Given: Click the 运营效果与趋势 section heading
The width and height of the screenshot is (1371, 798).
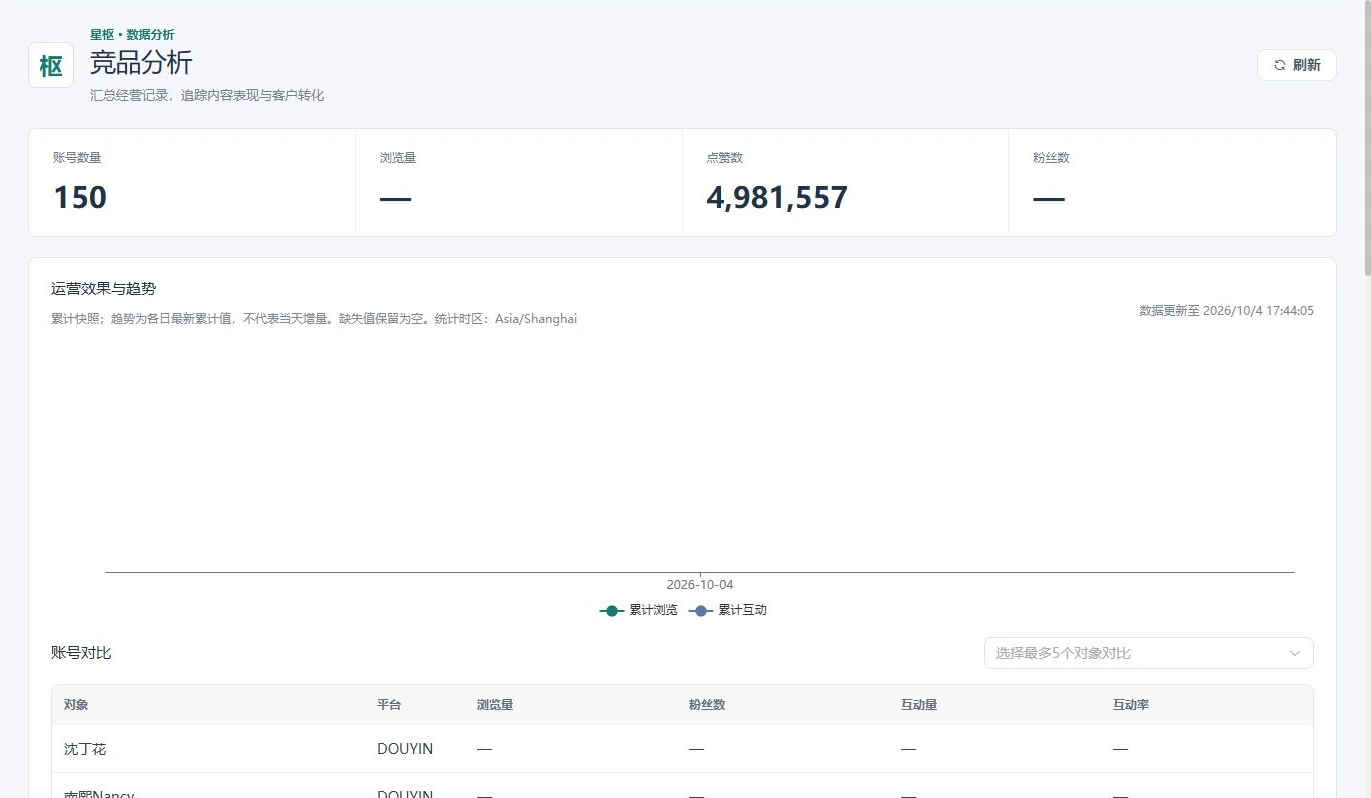Looking at the screenshot, I should 104,289.
